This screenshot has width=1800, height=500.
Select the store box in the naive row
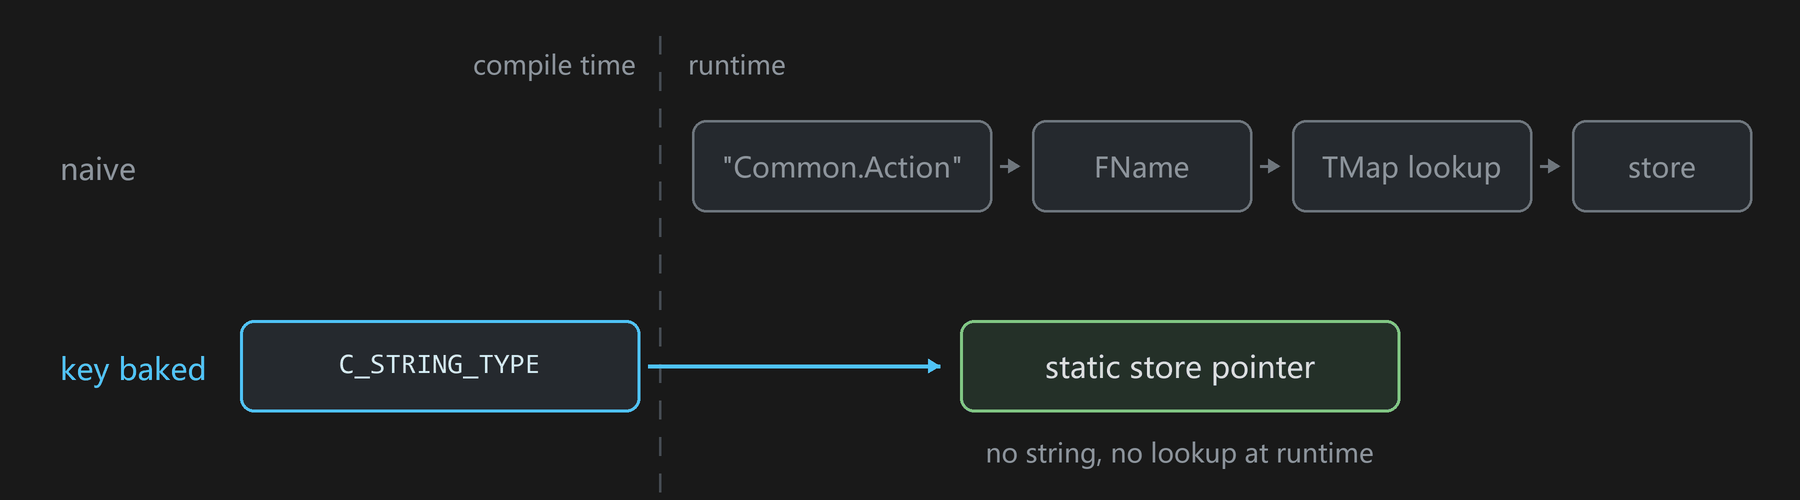point(1662,166)
